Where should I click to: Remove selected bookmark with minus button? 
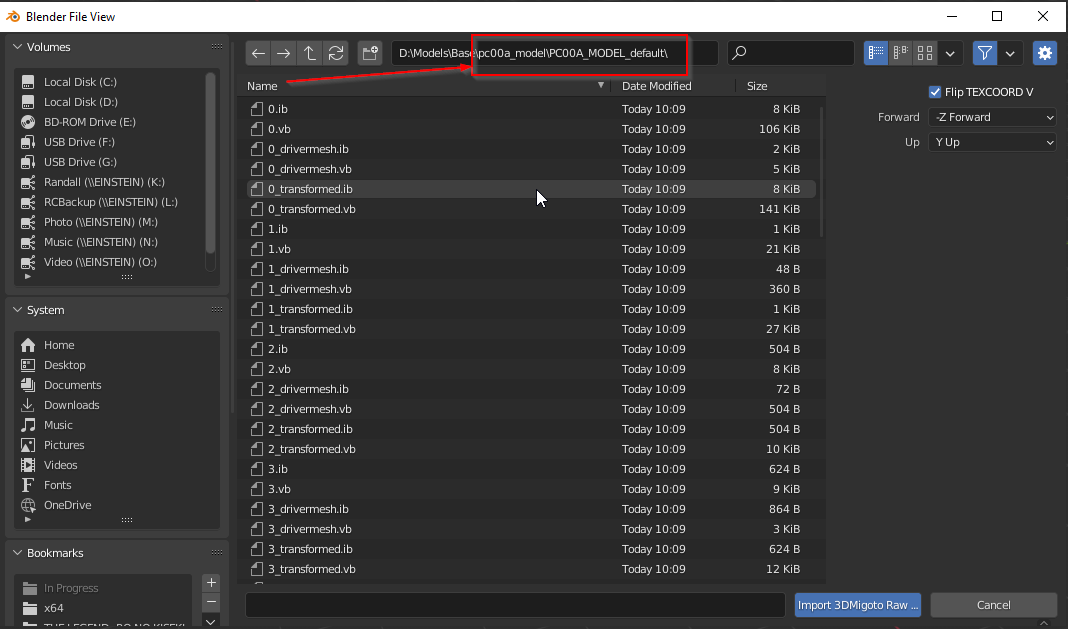(211, 602)
